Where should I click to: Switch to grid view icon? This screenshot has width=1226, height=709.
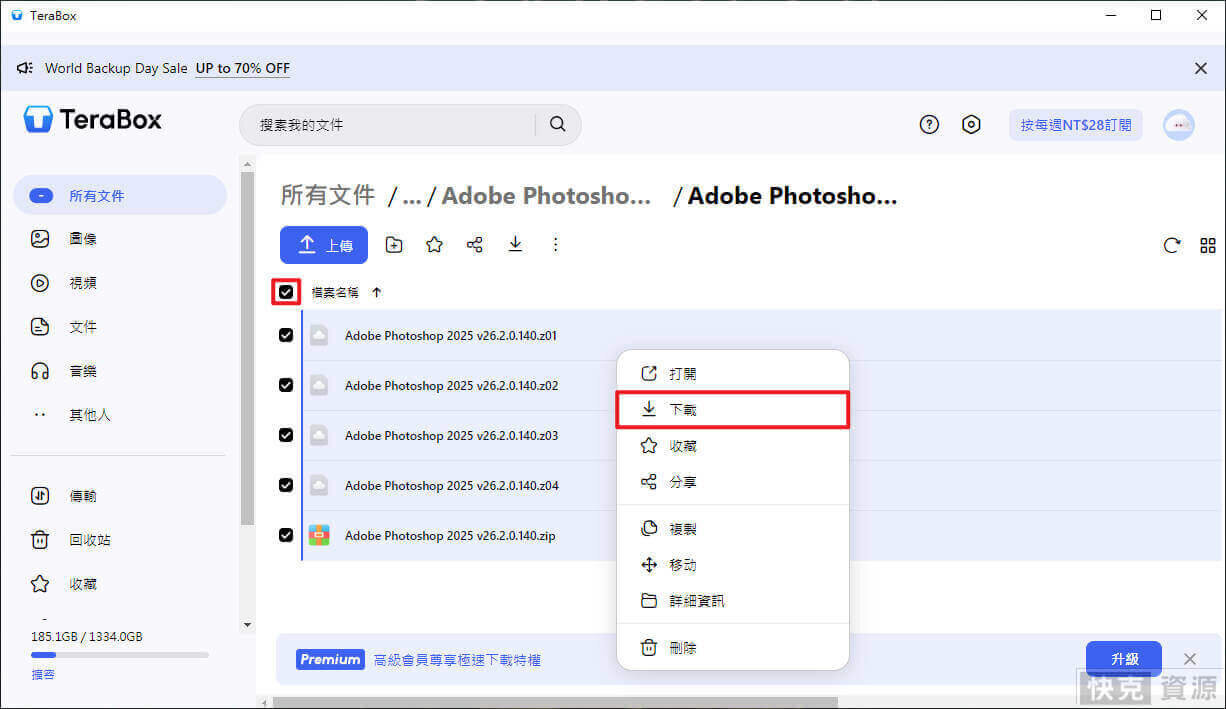click(x=1208, y=245)
